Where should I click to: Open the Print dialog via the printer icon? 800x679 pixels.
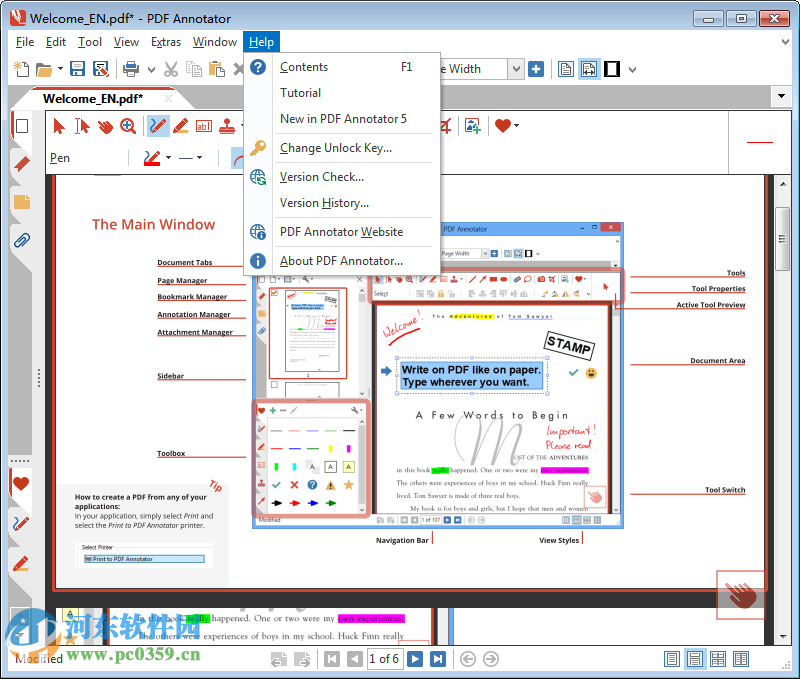tap(131, 69)
